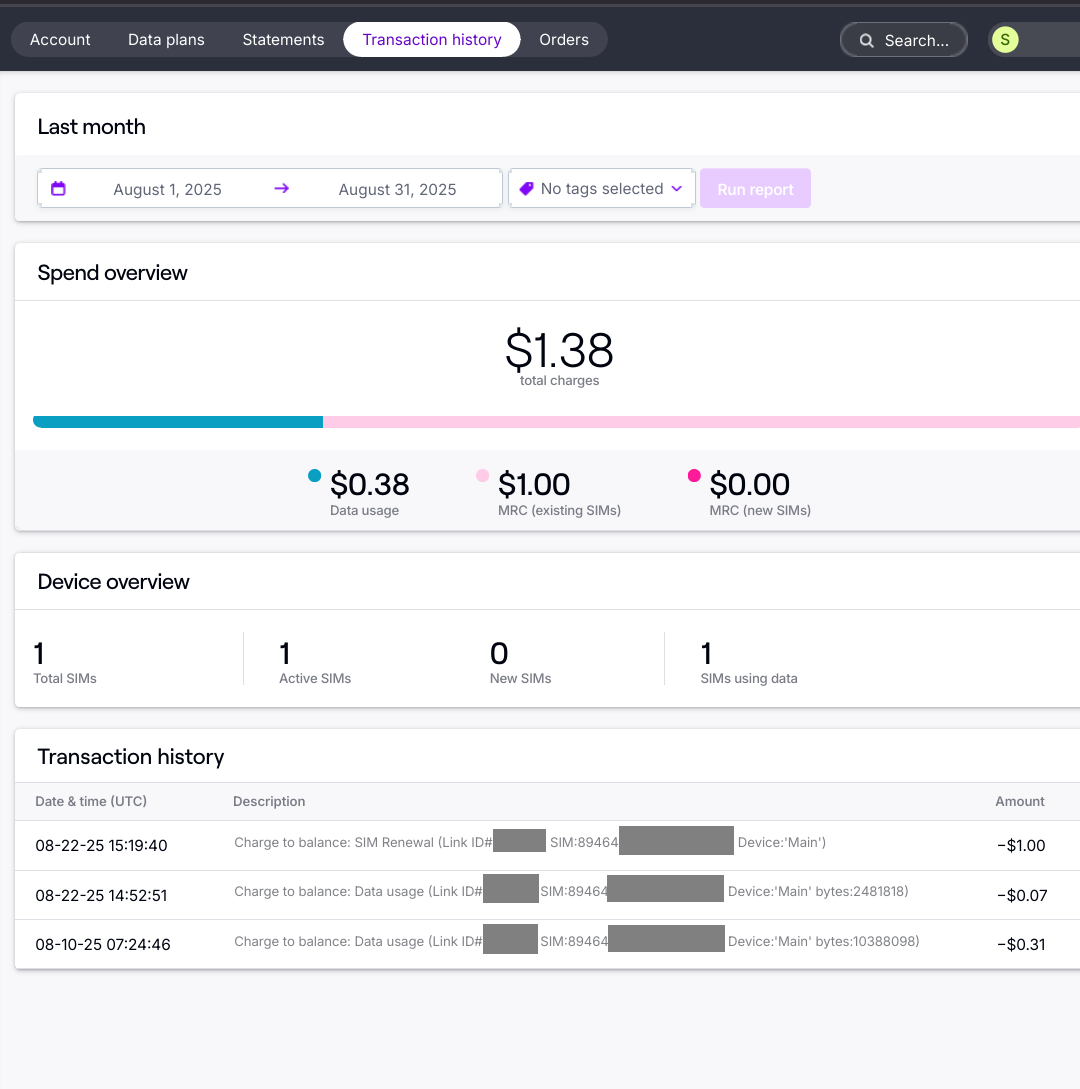
Task: Click the calendar icon in date range
Action: [58, 189]
